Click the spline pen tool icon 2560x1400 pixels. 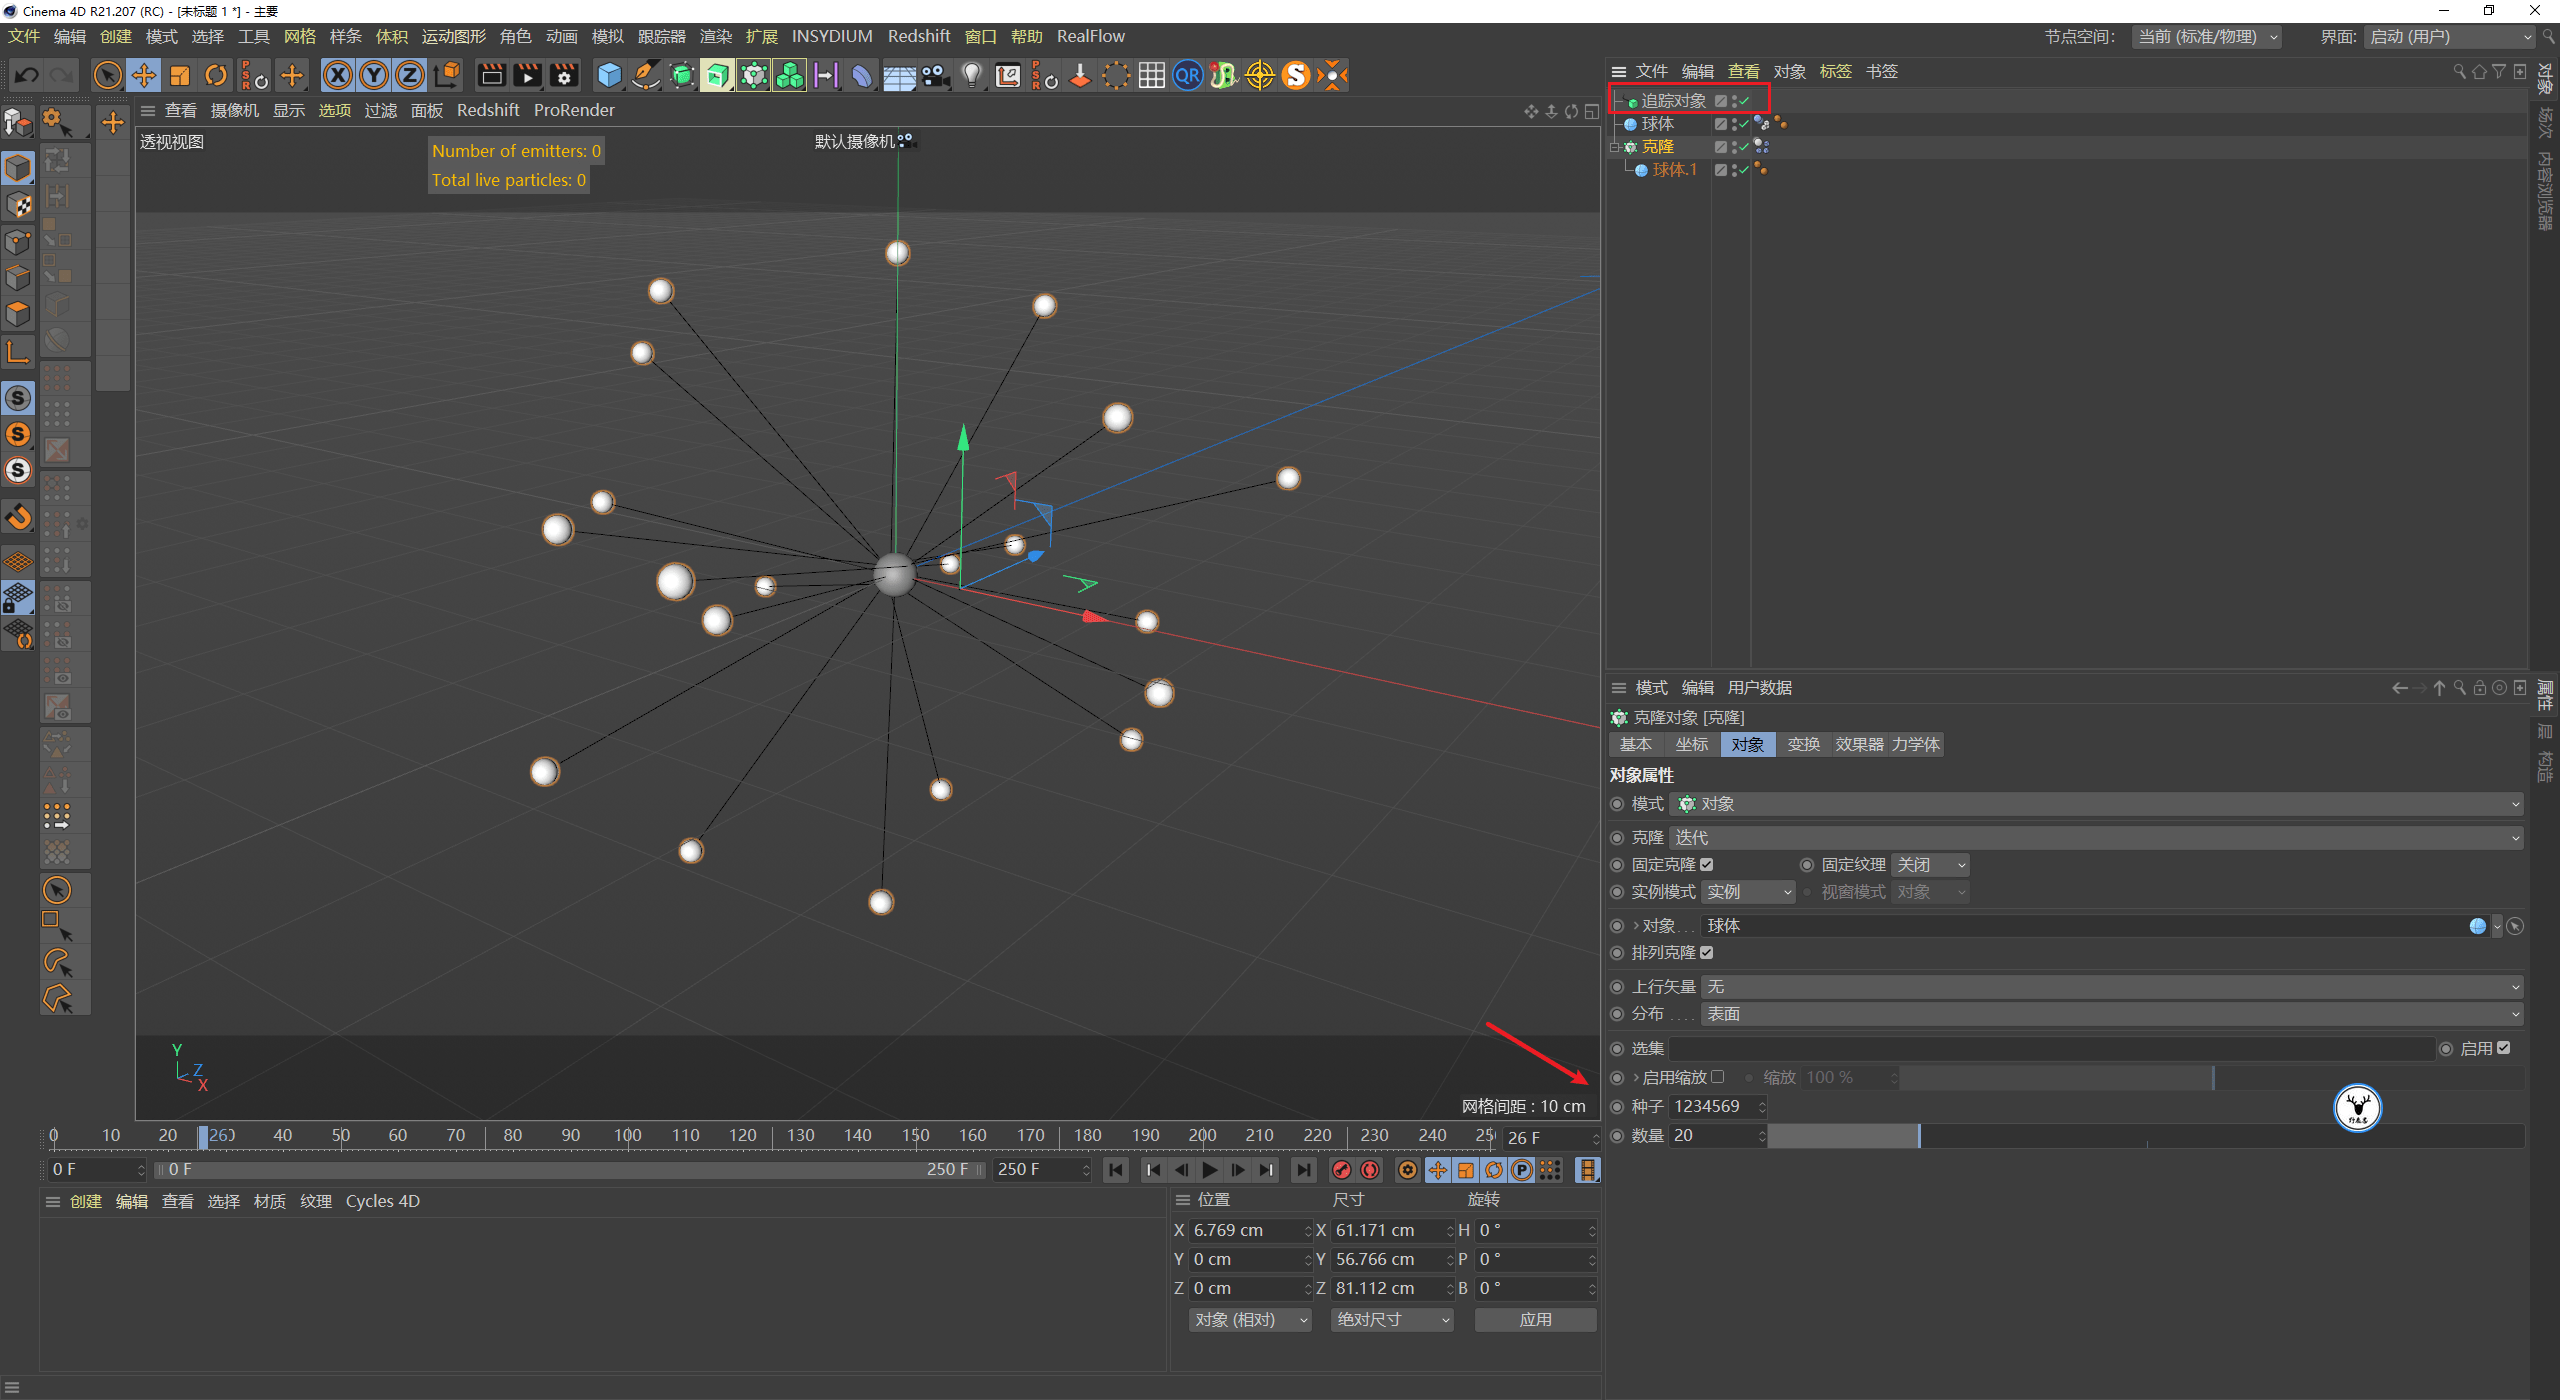(646, 75)
